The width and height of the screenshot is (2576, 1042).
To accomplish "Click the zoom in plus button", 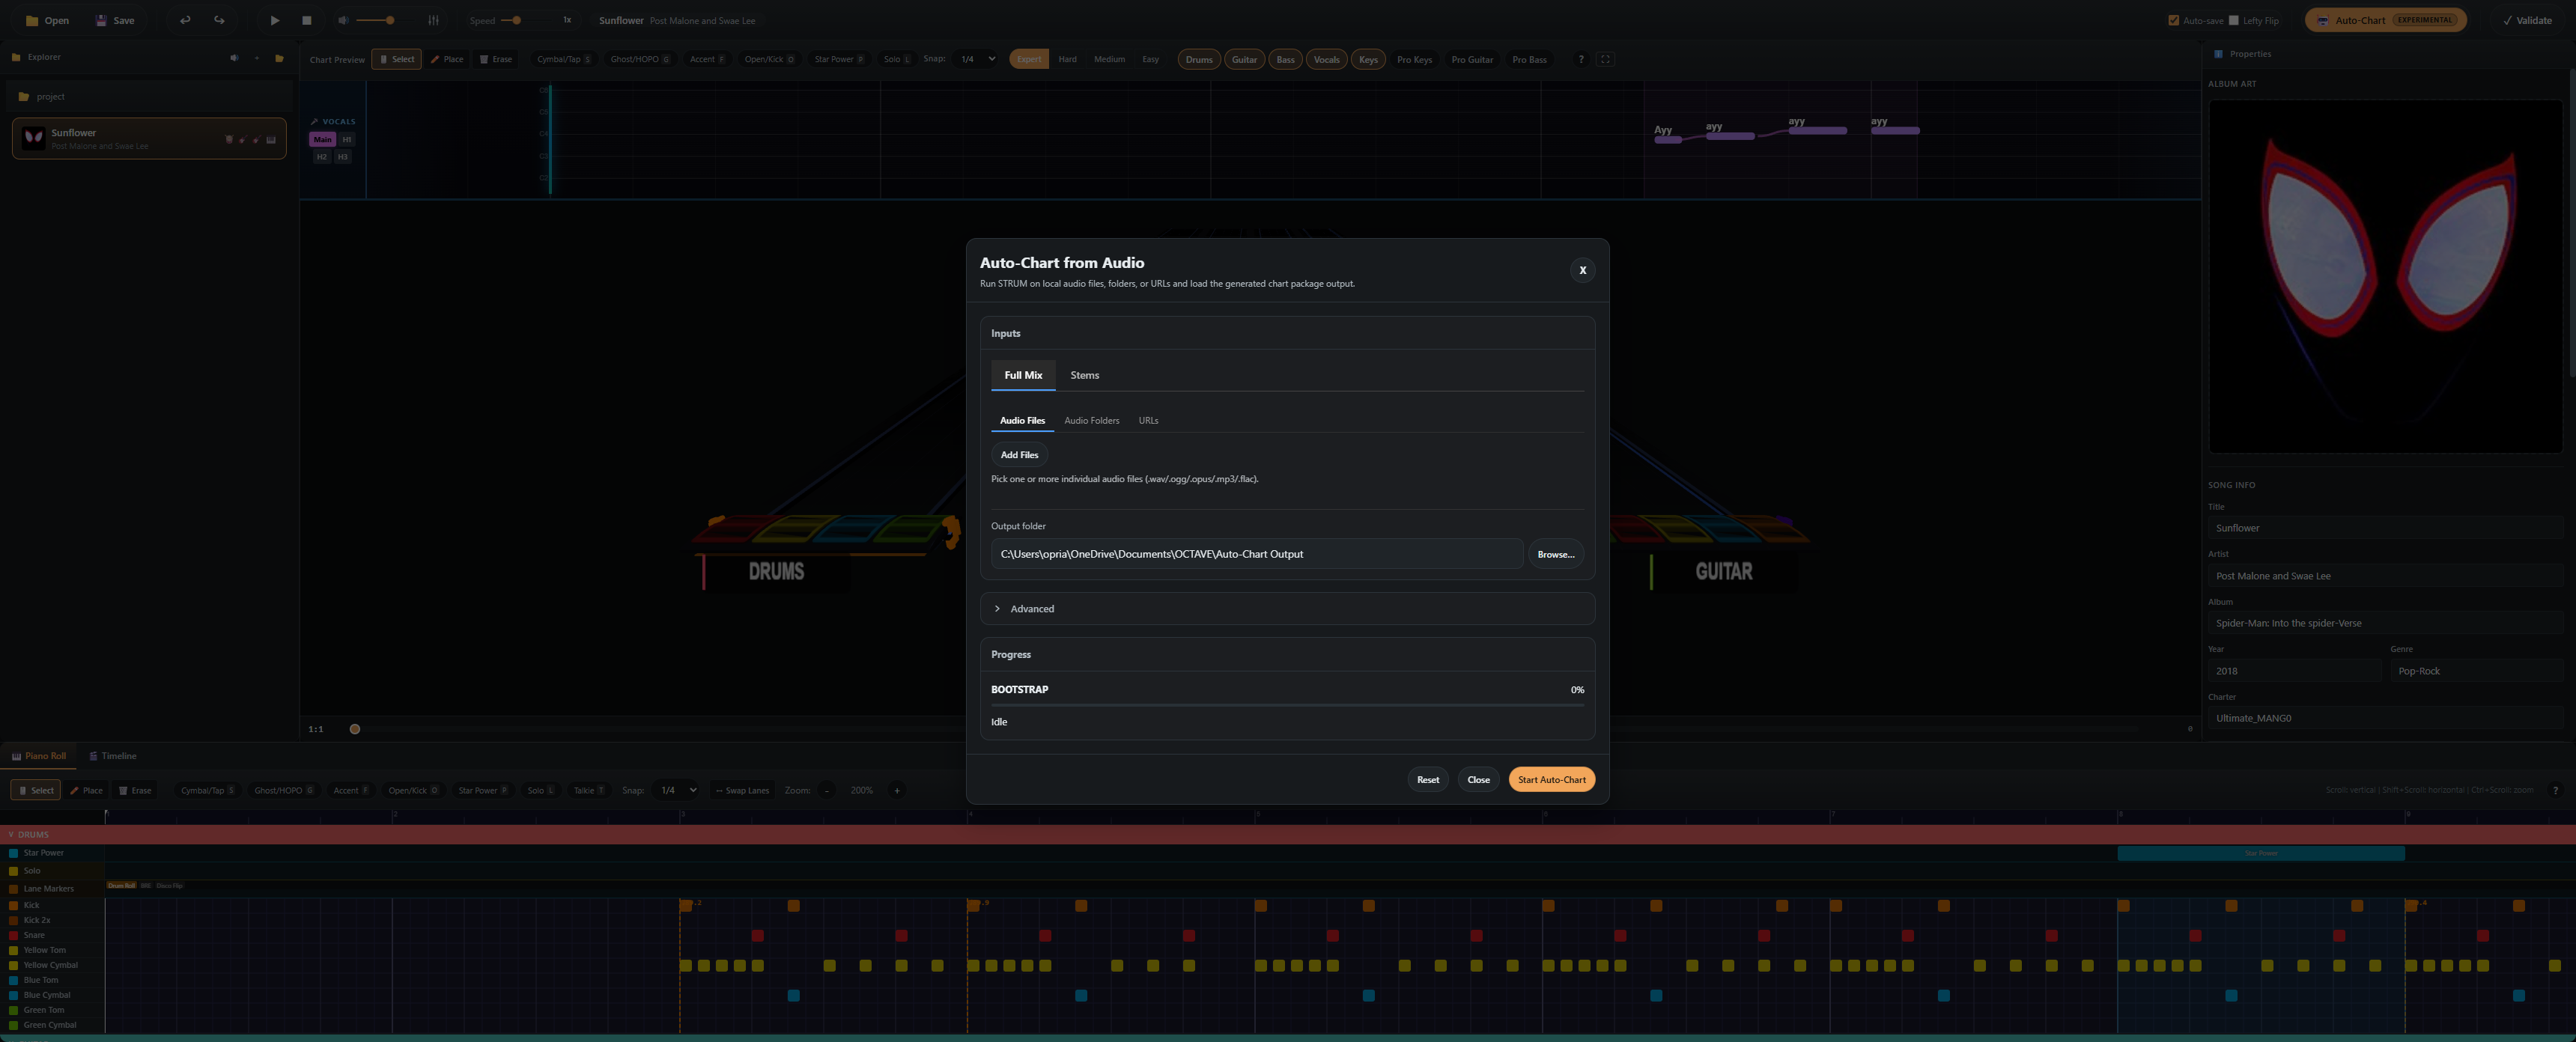I will pyautogui.click(x=897, y=790).
